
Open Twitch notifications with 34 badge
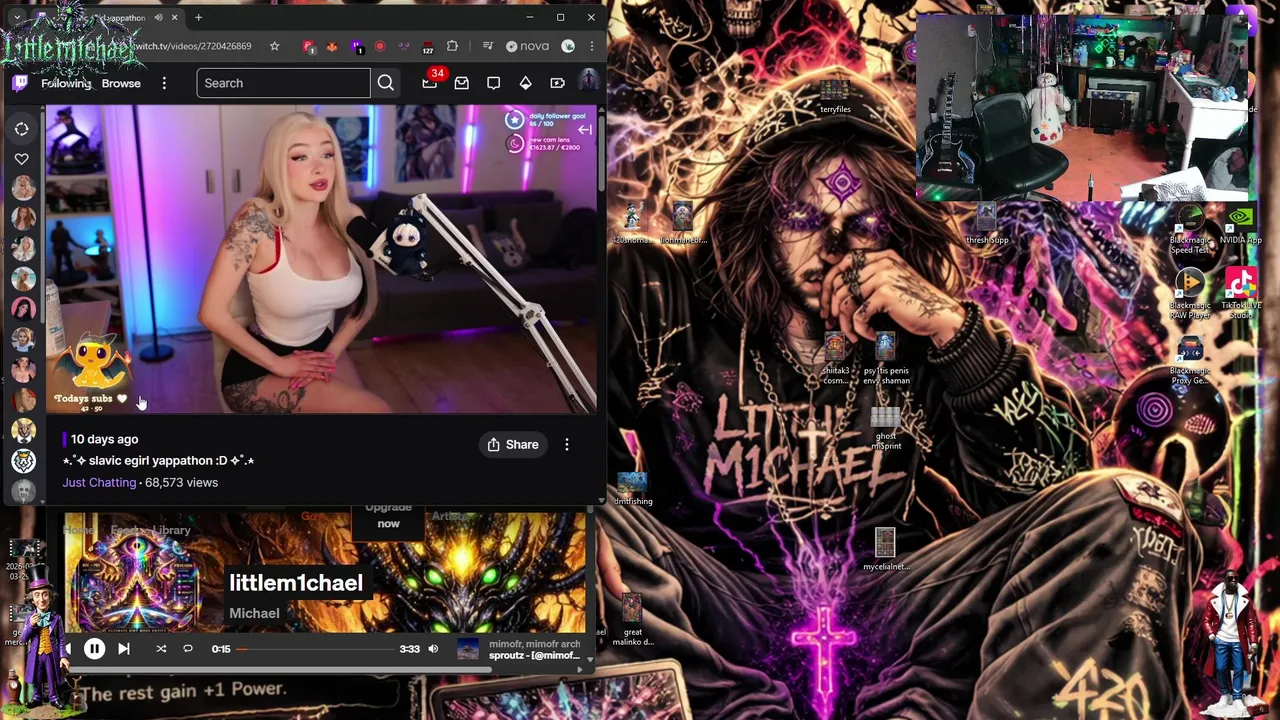[430, 83]
